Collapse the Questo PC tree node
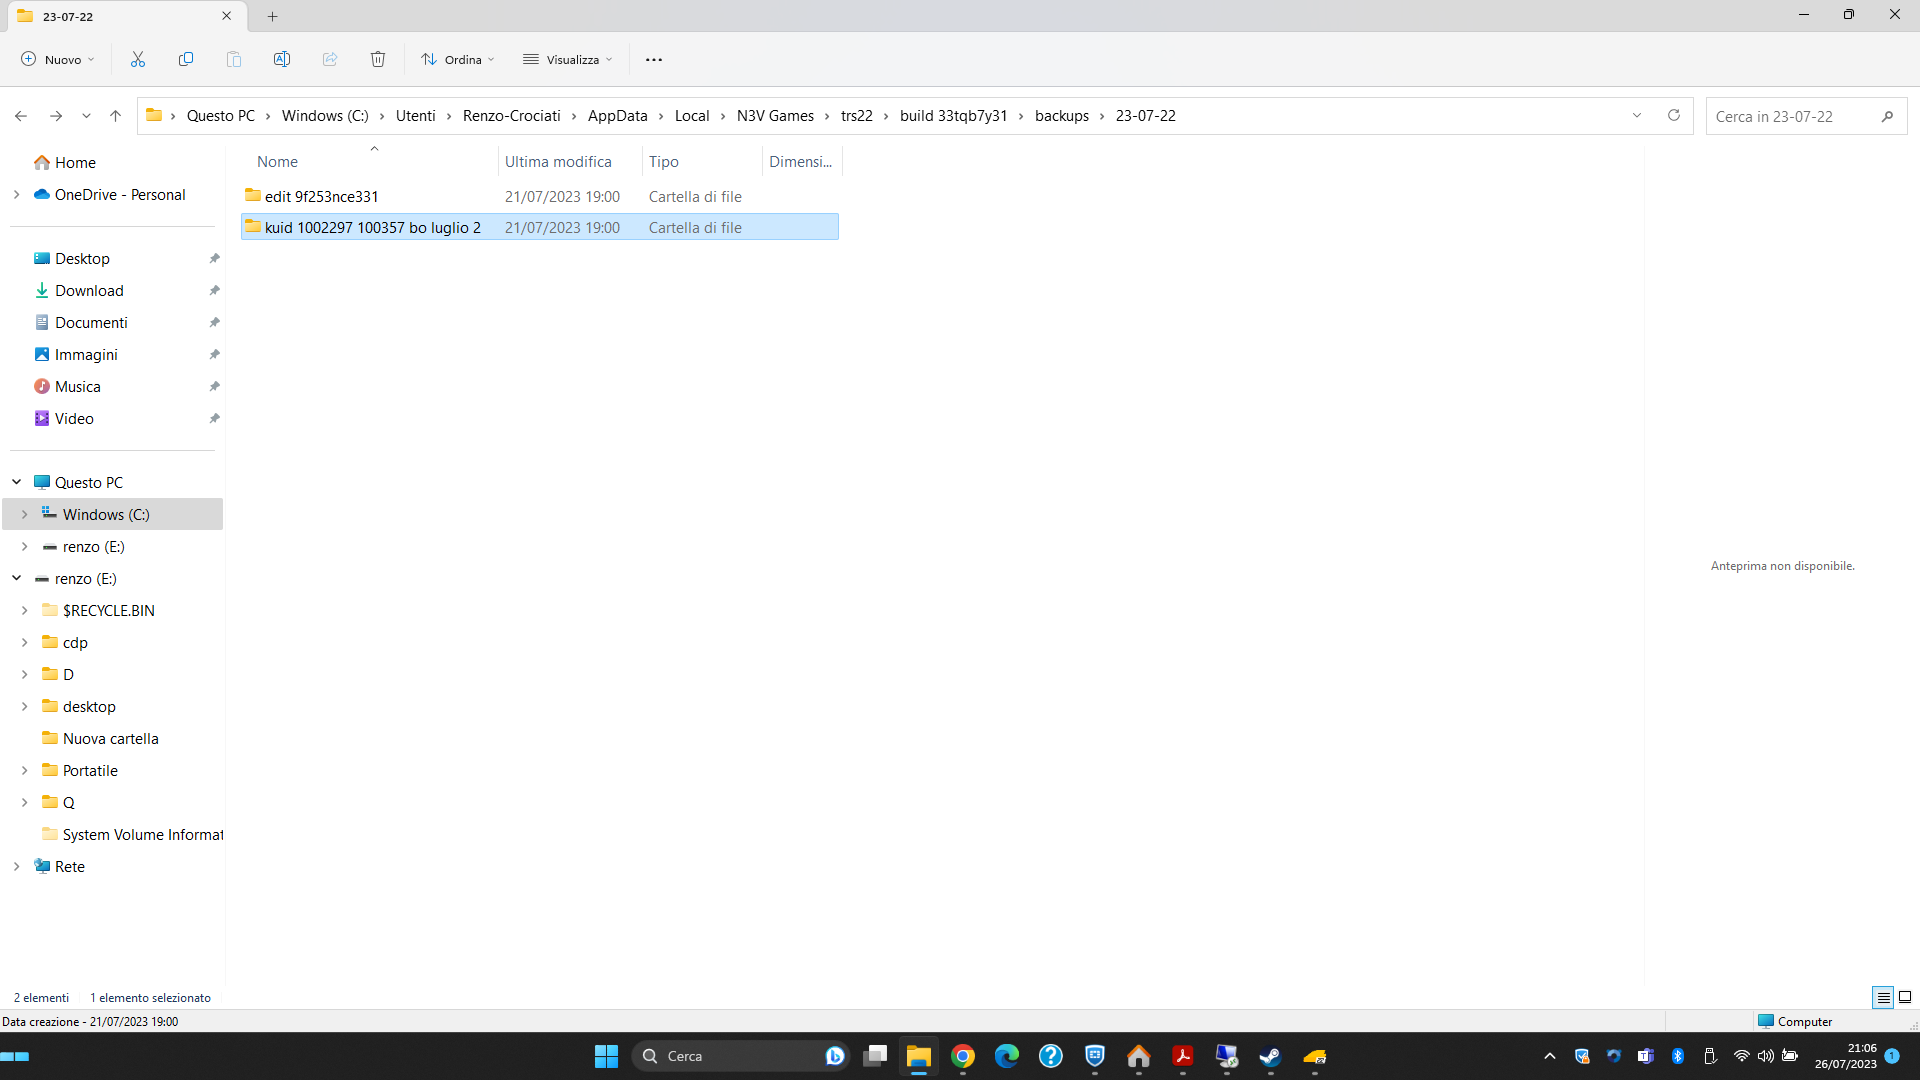The height and width of the screenshot is (1080, 1920). tap(17, 483)
